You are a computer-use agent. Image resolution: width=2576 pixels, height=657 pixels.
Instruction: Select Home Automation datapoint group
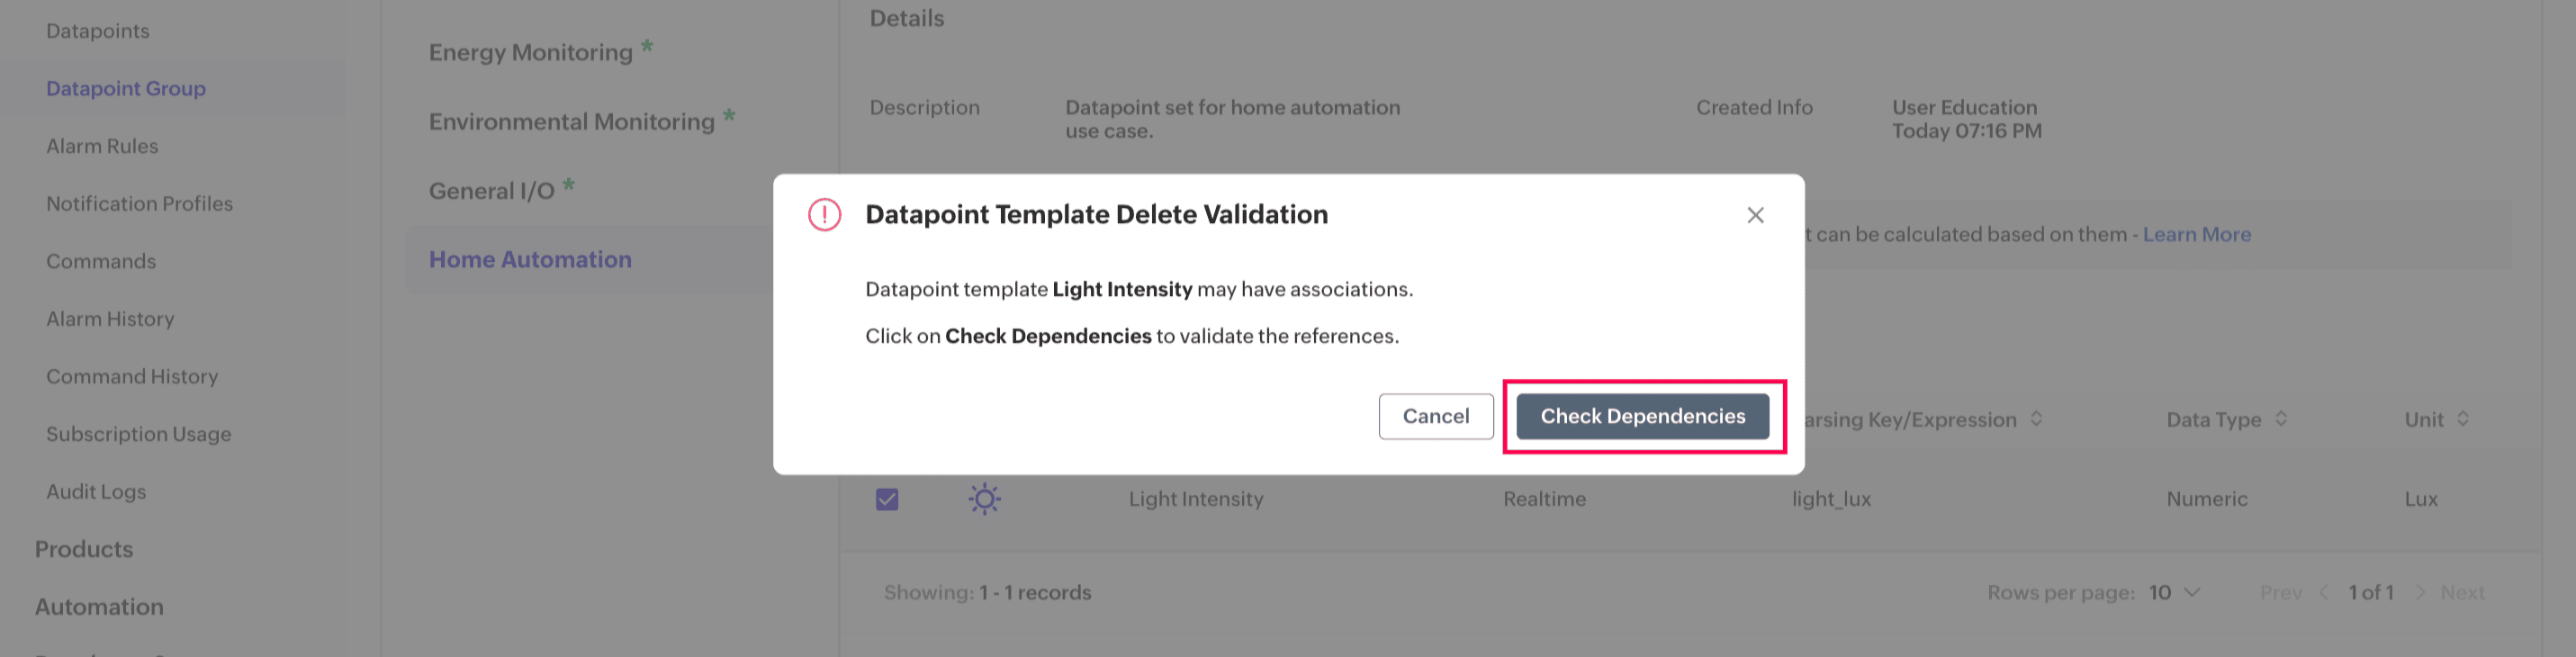[530, 260]
